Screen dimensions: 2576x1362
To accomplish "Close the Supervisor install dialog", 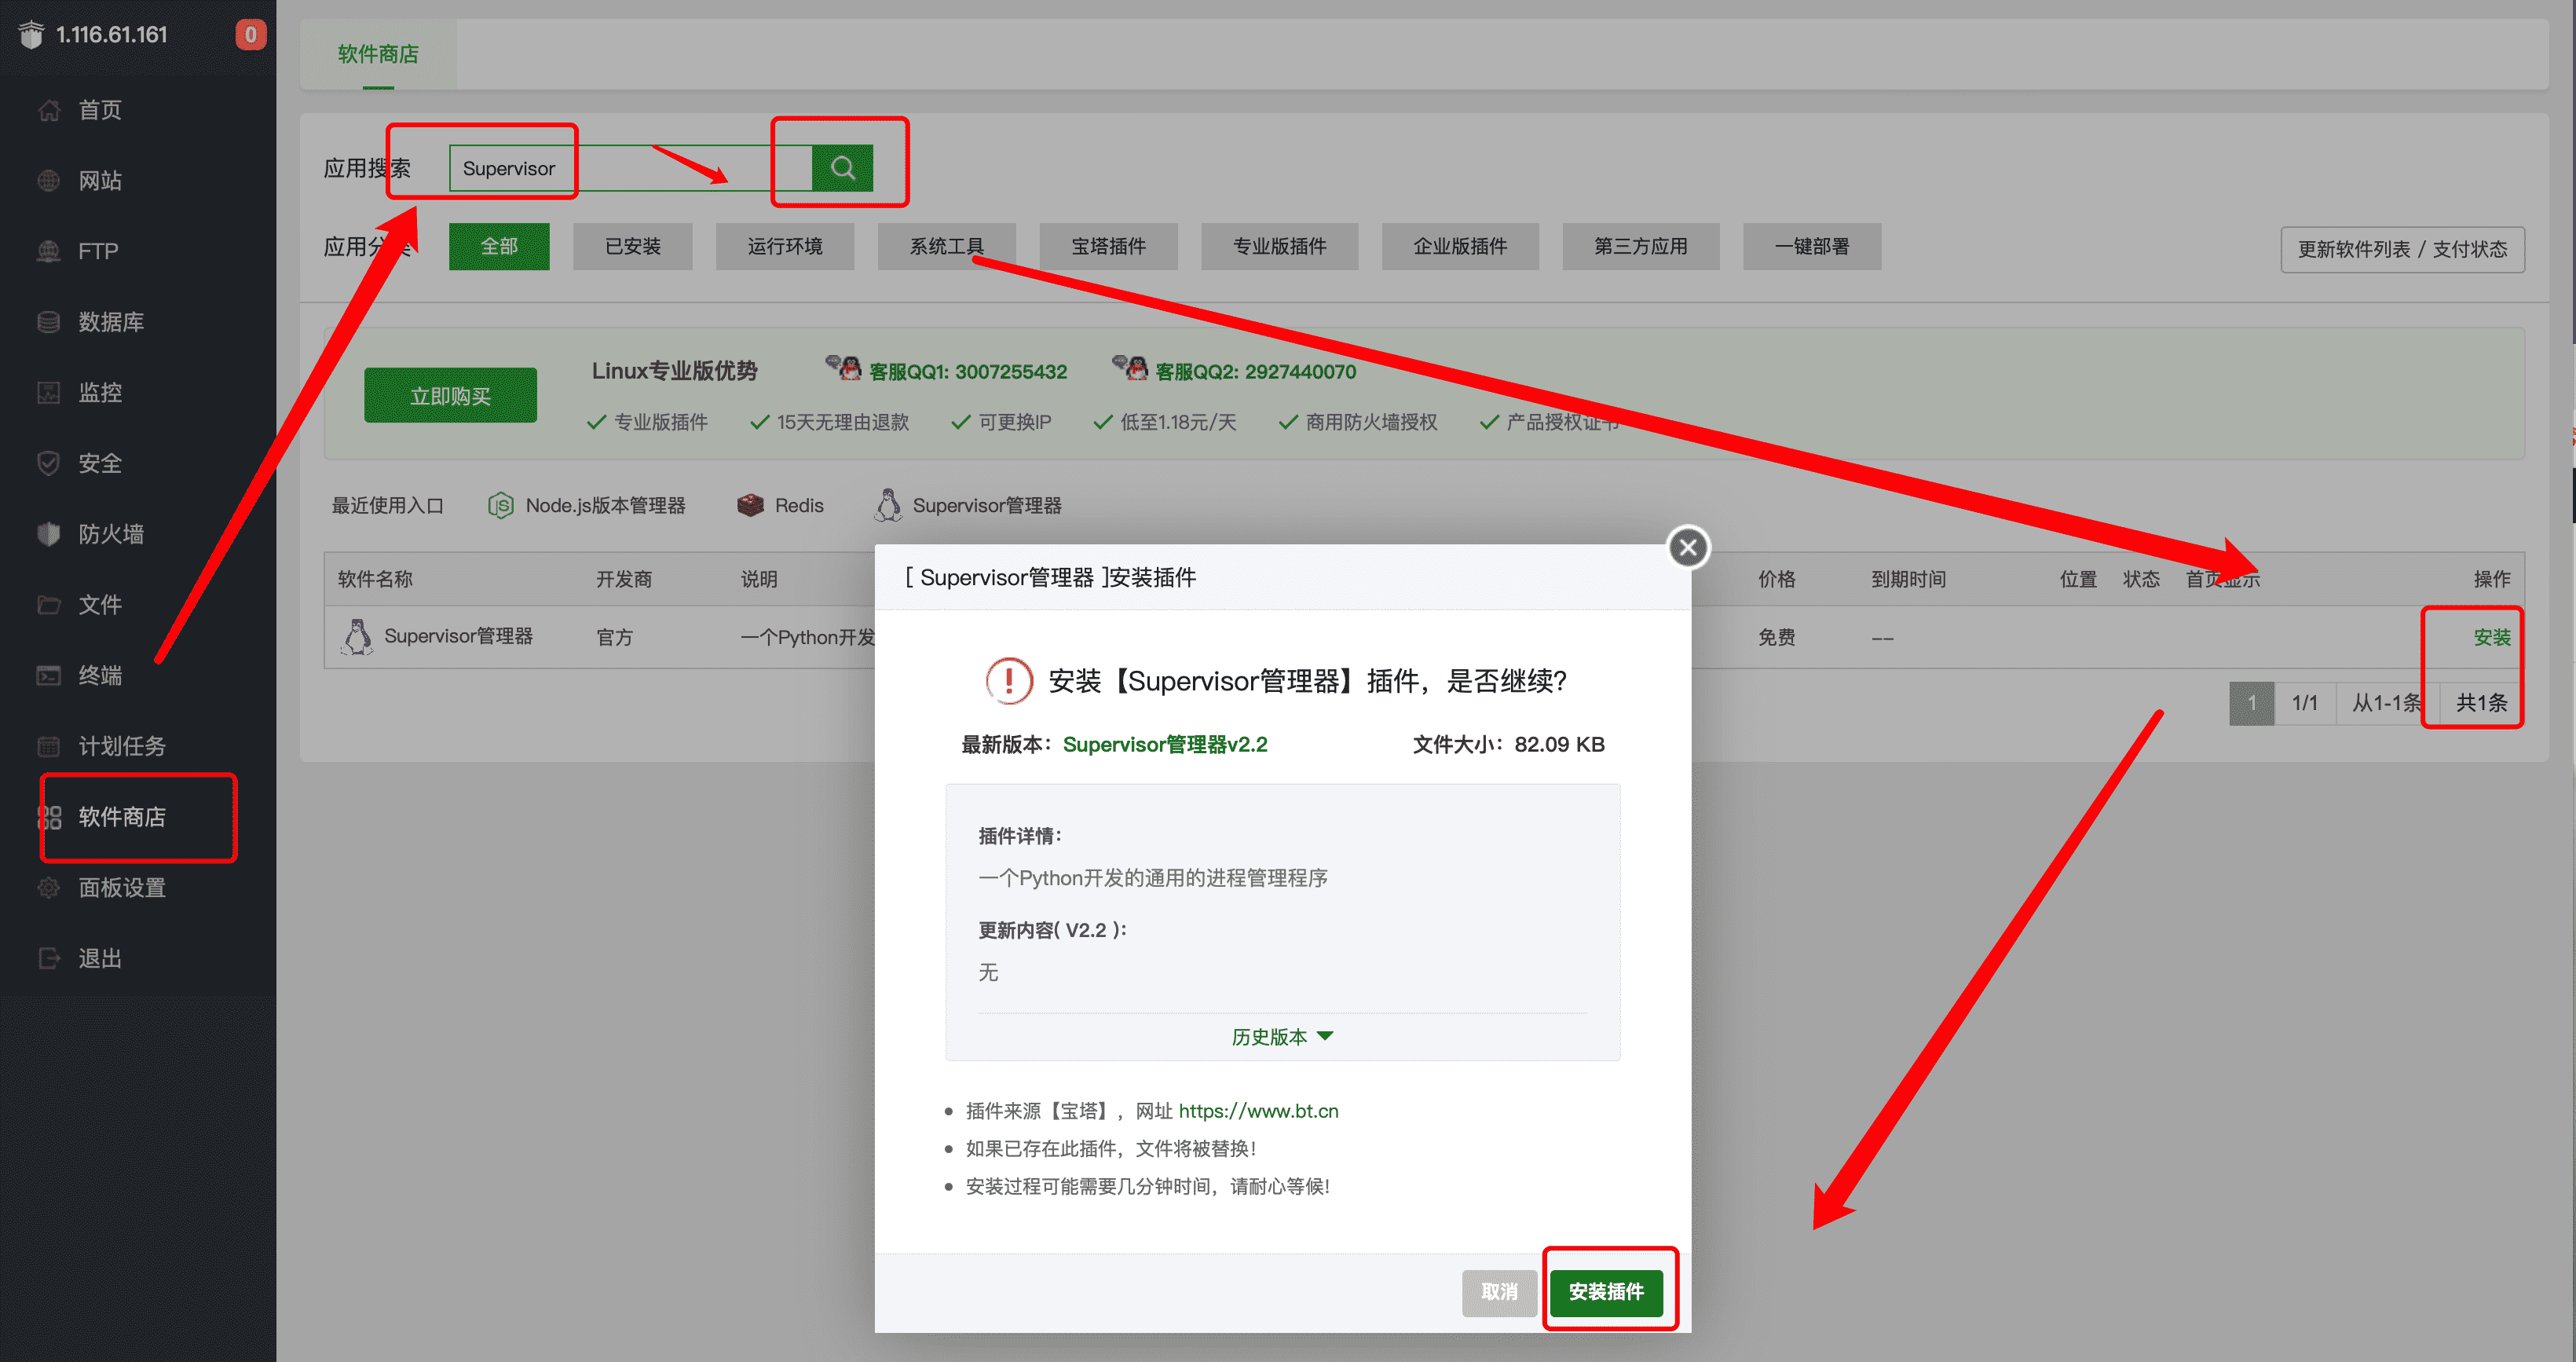I will tap(1688, 547).
